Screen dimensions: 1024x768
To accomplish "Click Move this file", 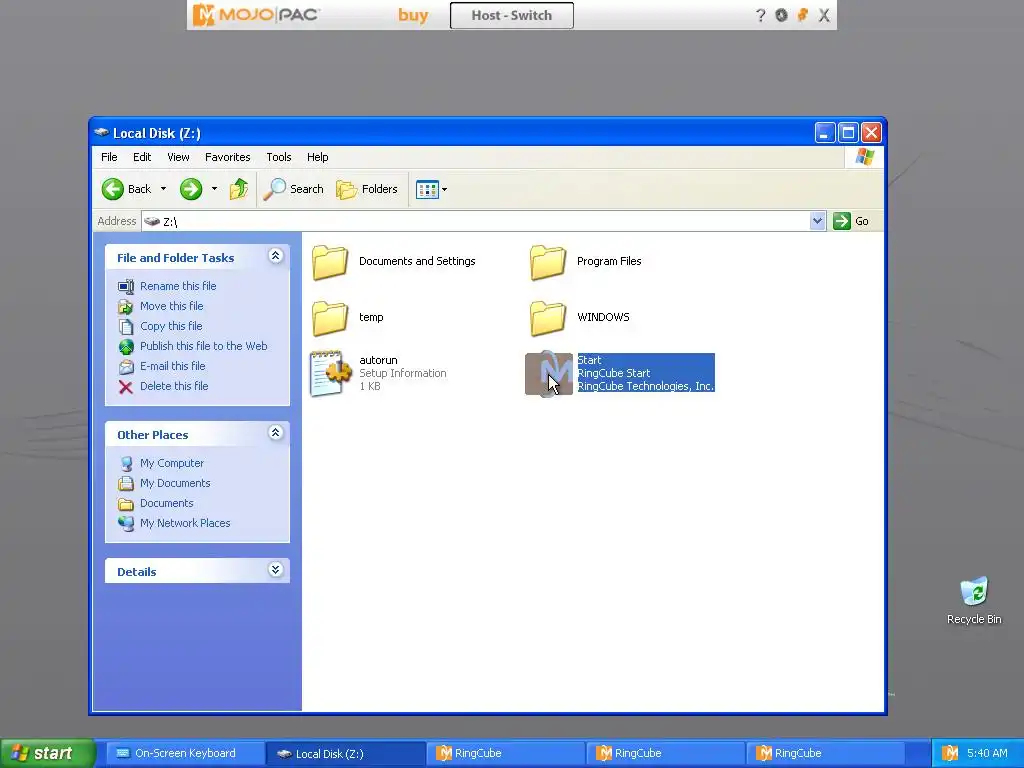I will (x=171, y=306).
